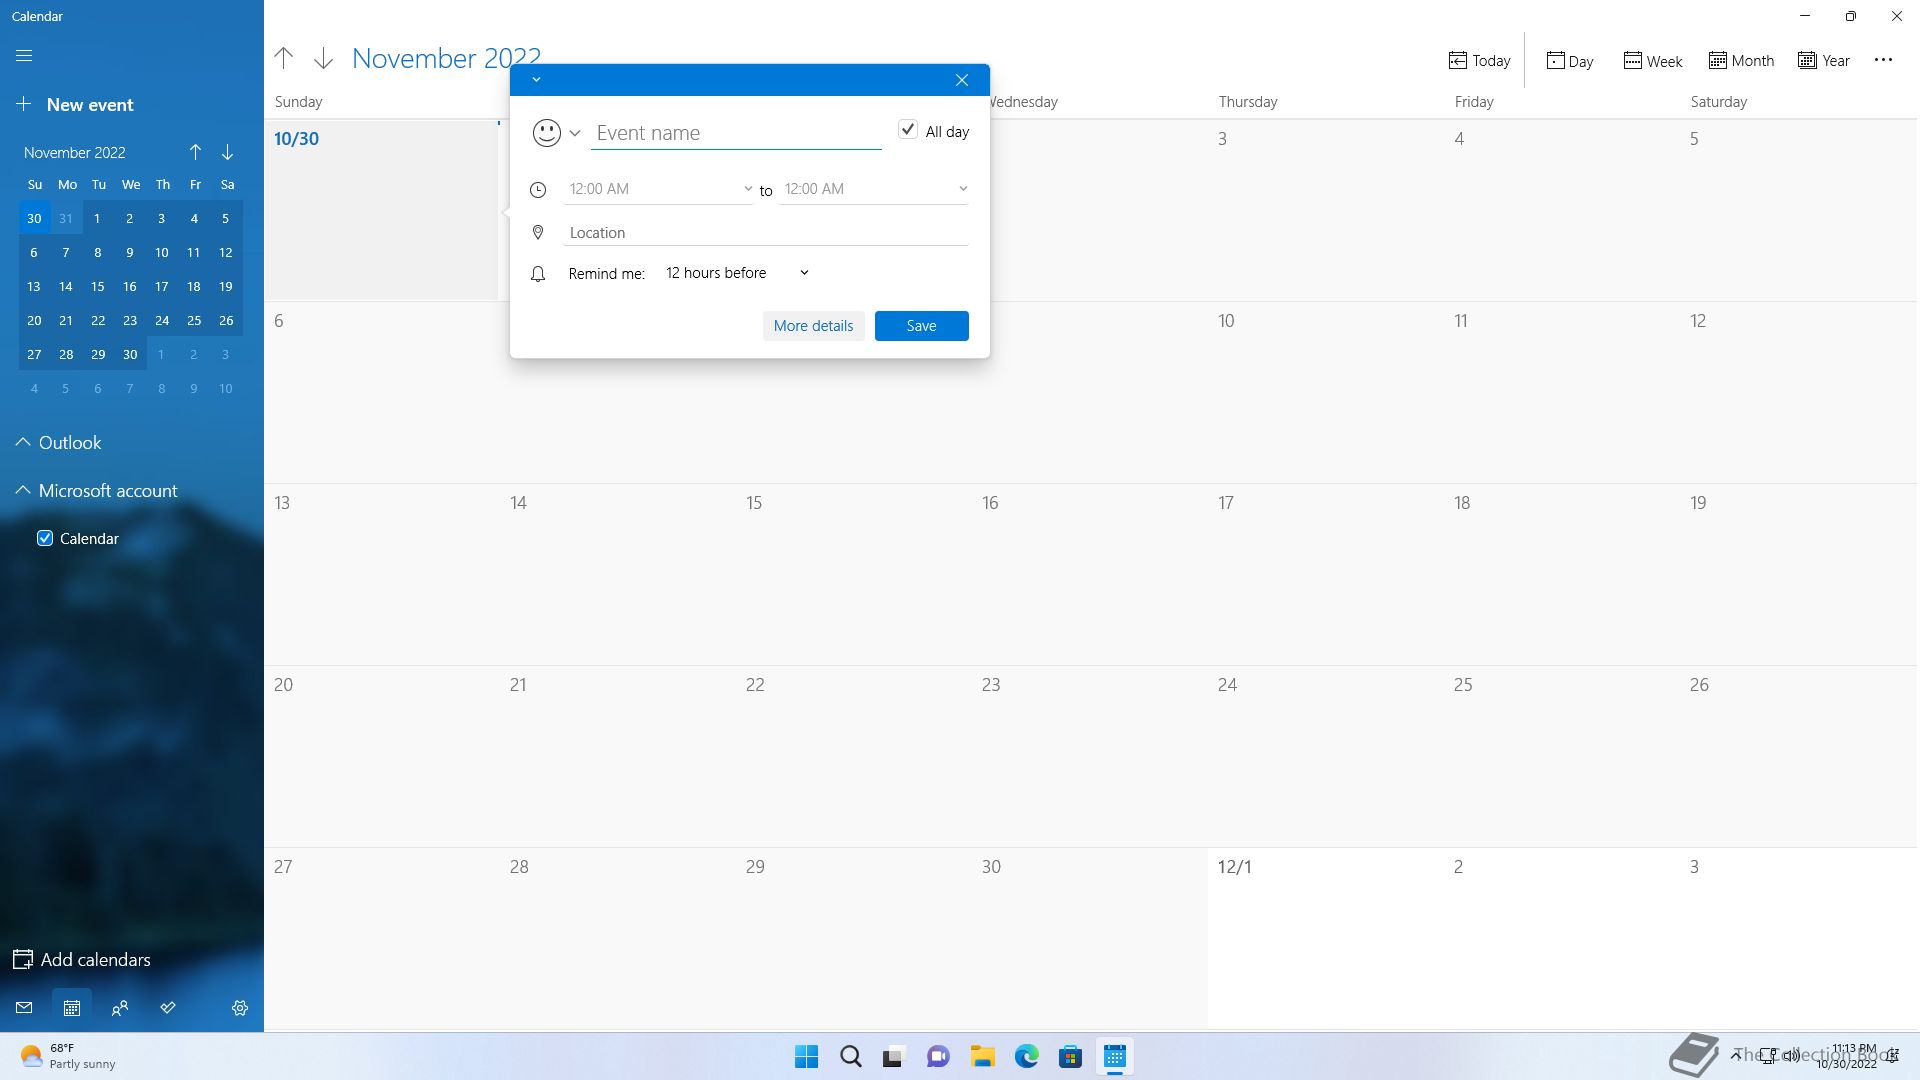Select November 24 in the mini calendar
The image size is (1920, 1080).
tap(162, 320)
